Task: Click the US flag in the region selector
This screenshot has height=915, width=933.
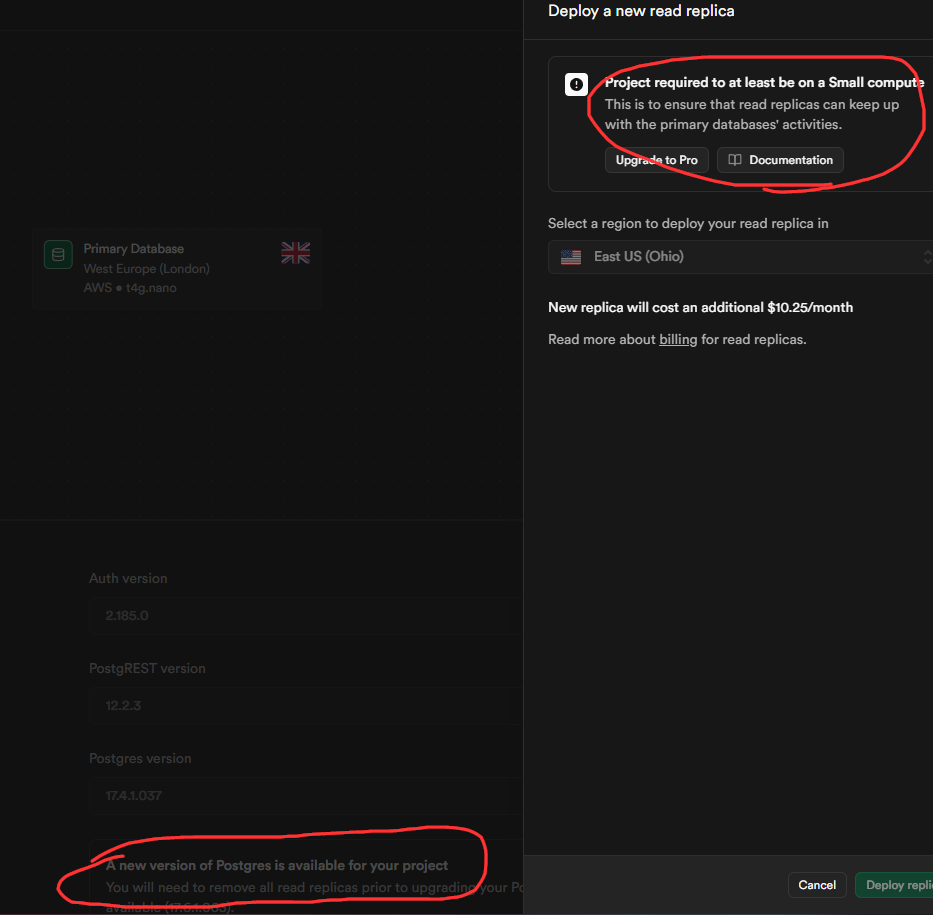Action: point(571,257)
